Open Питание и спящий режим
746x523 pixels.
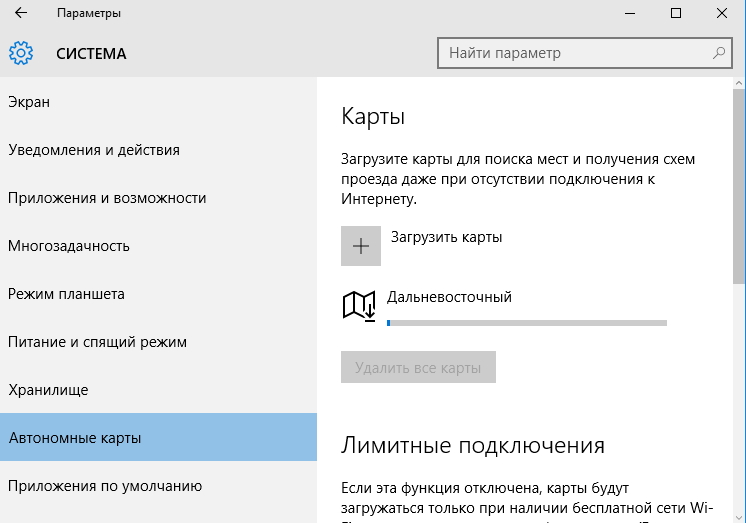point(97,342)
